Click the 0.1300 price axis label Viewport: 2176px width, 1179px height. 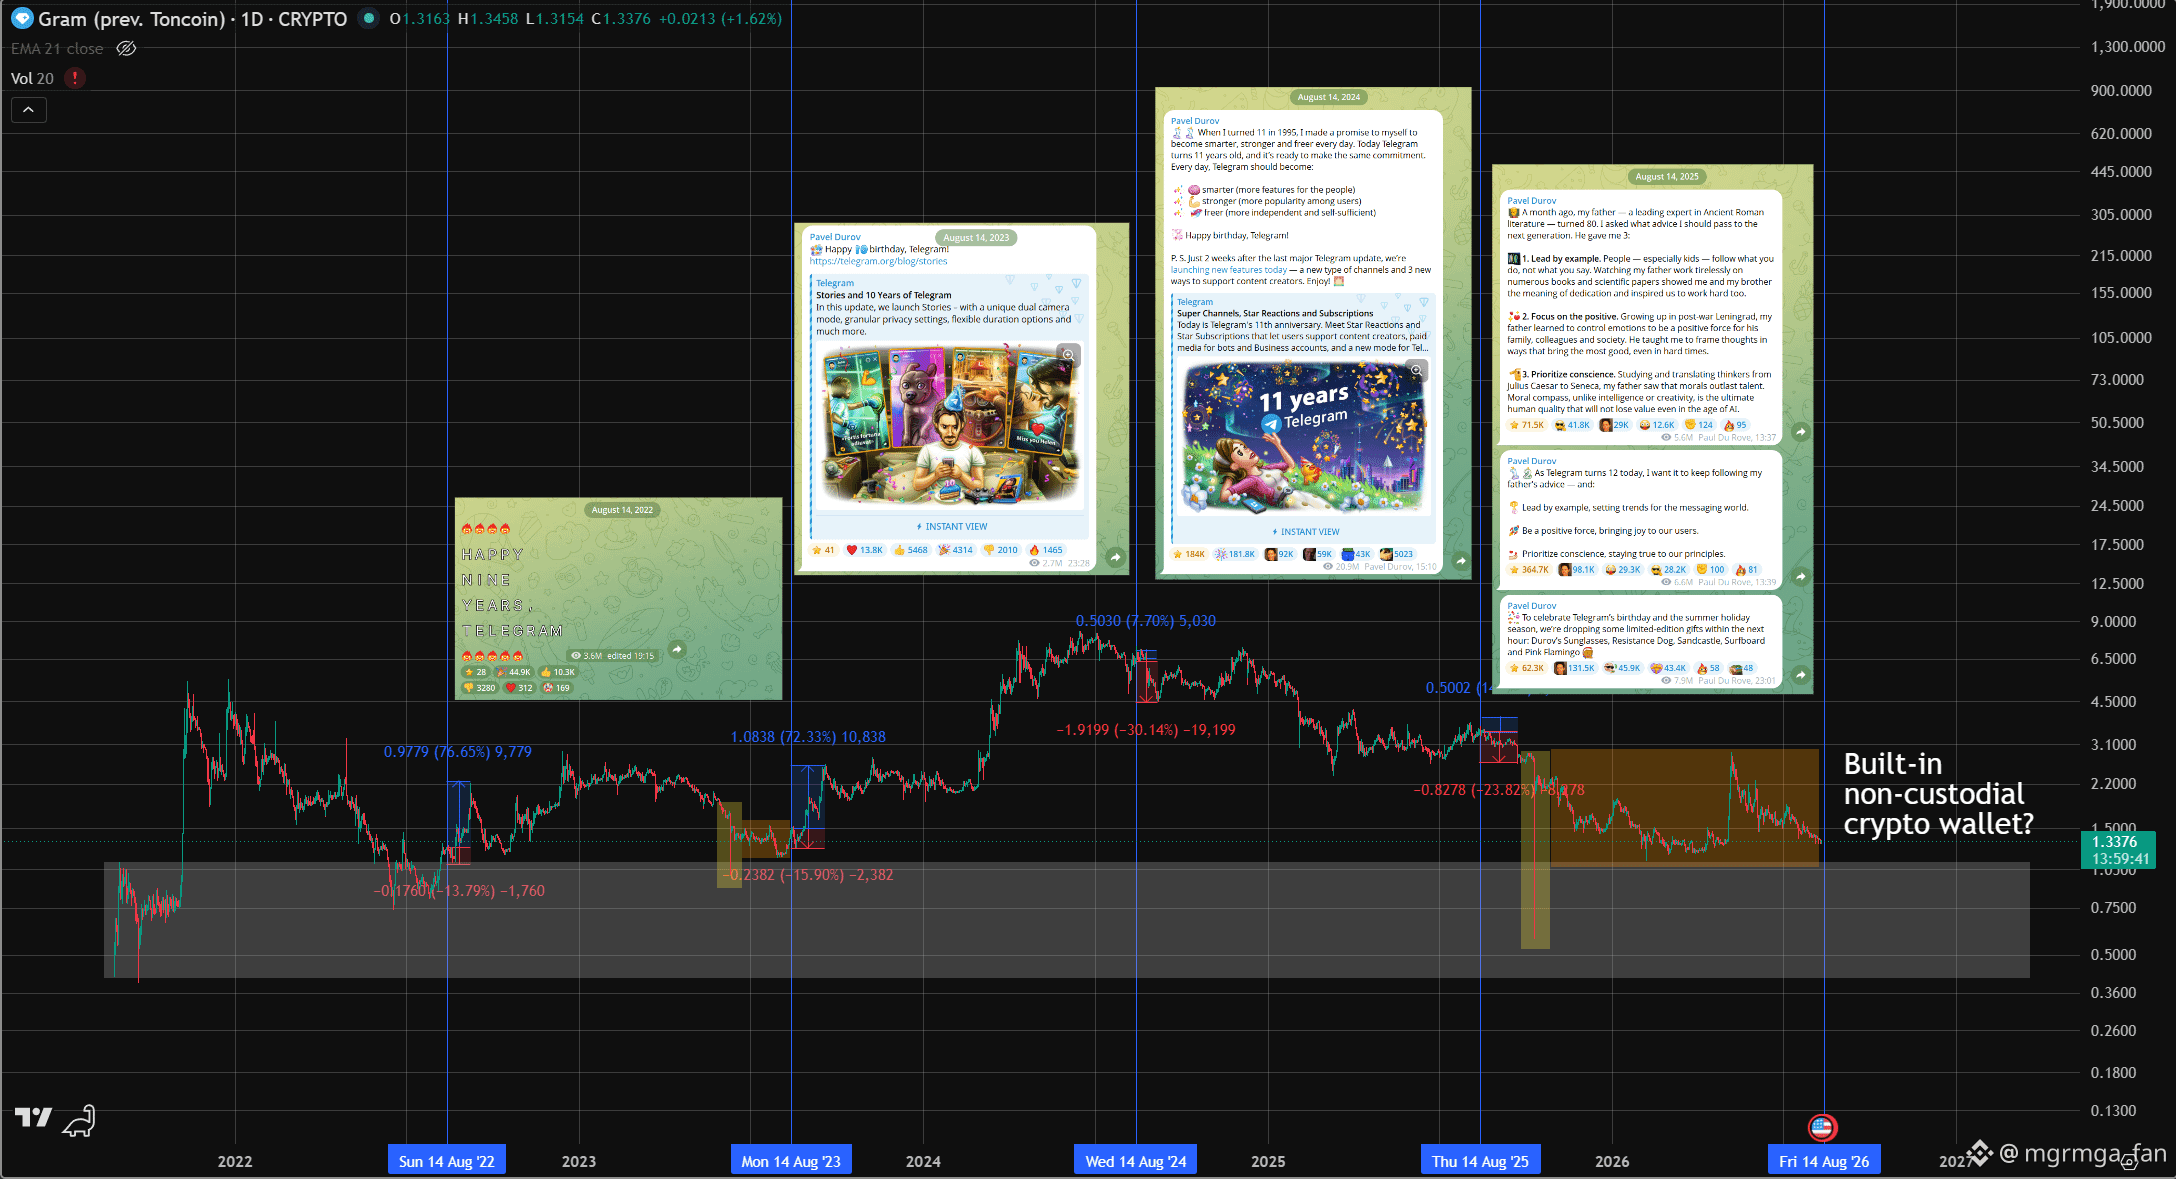2113,1111
